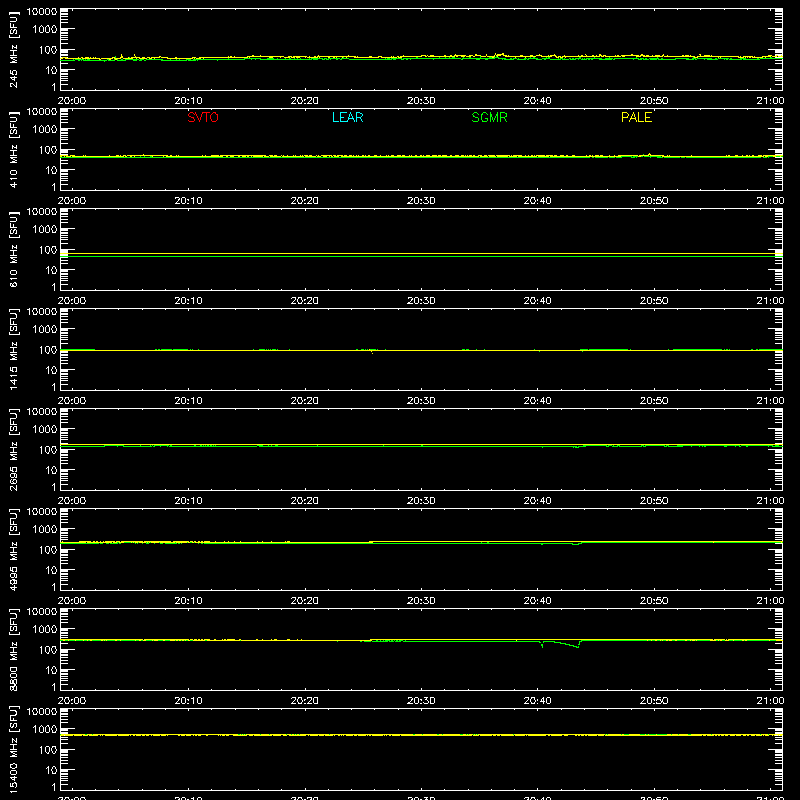Click 20:50 tick below the 2695 MHz plot

pos(654,501)
